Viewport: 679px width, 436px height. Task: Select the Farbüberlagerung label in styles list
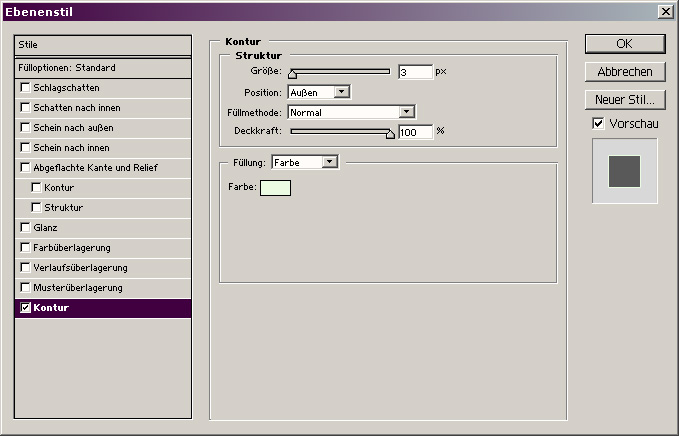pos(72,248)
